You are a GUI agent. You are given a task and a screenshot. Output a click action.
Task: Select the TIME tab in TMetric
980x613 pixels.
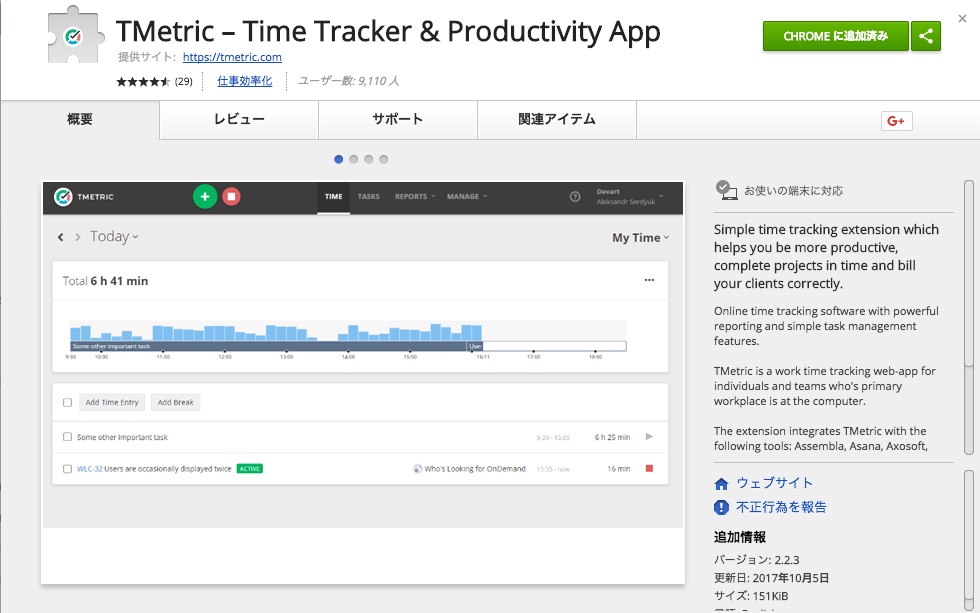334,197
